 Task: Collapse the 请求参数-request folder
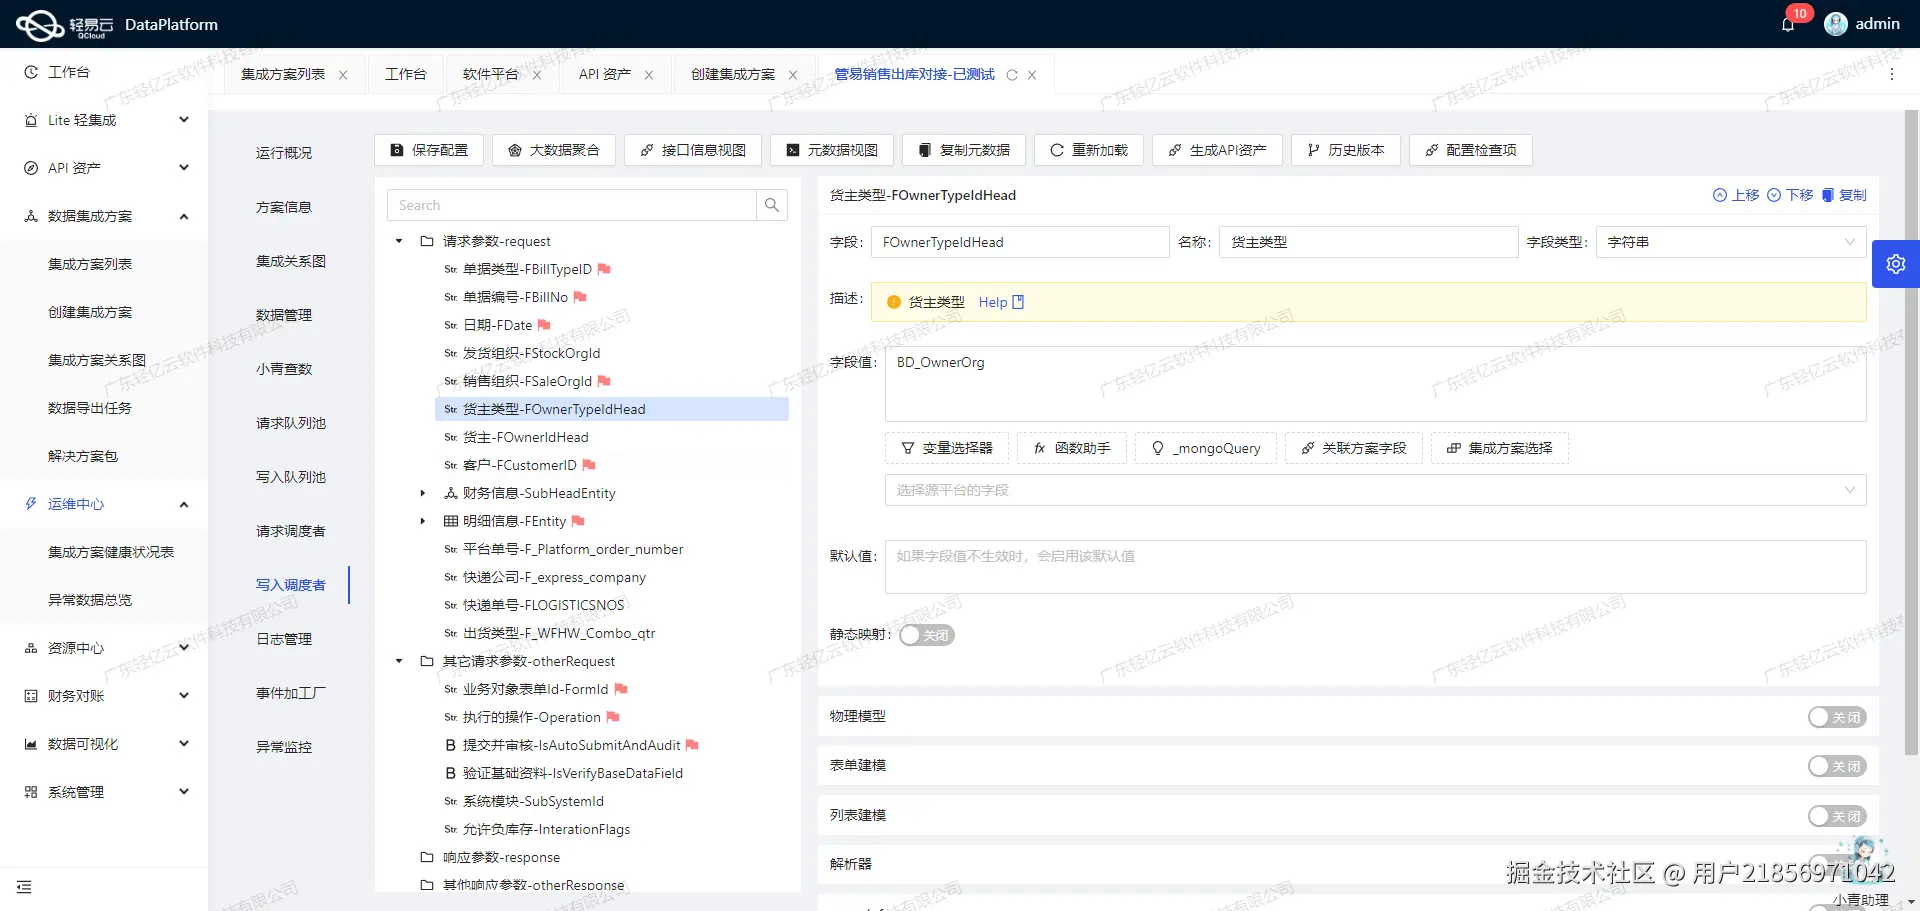(x=397, y=240)
